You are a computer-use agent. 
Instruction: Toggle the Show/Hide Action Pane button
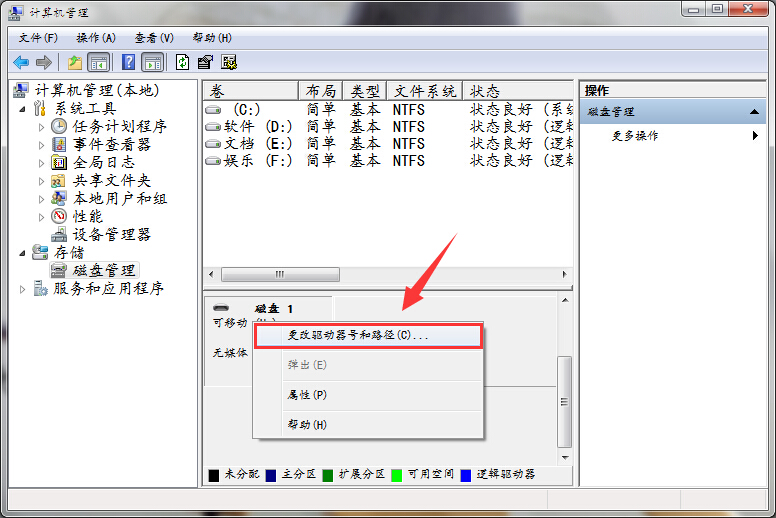point(152,62)
